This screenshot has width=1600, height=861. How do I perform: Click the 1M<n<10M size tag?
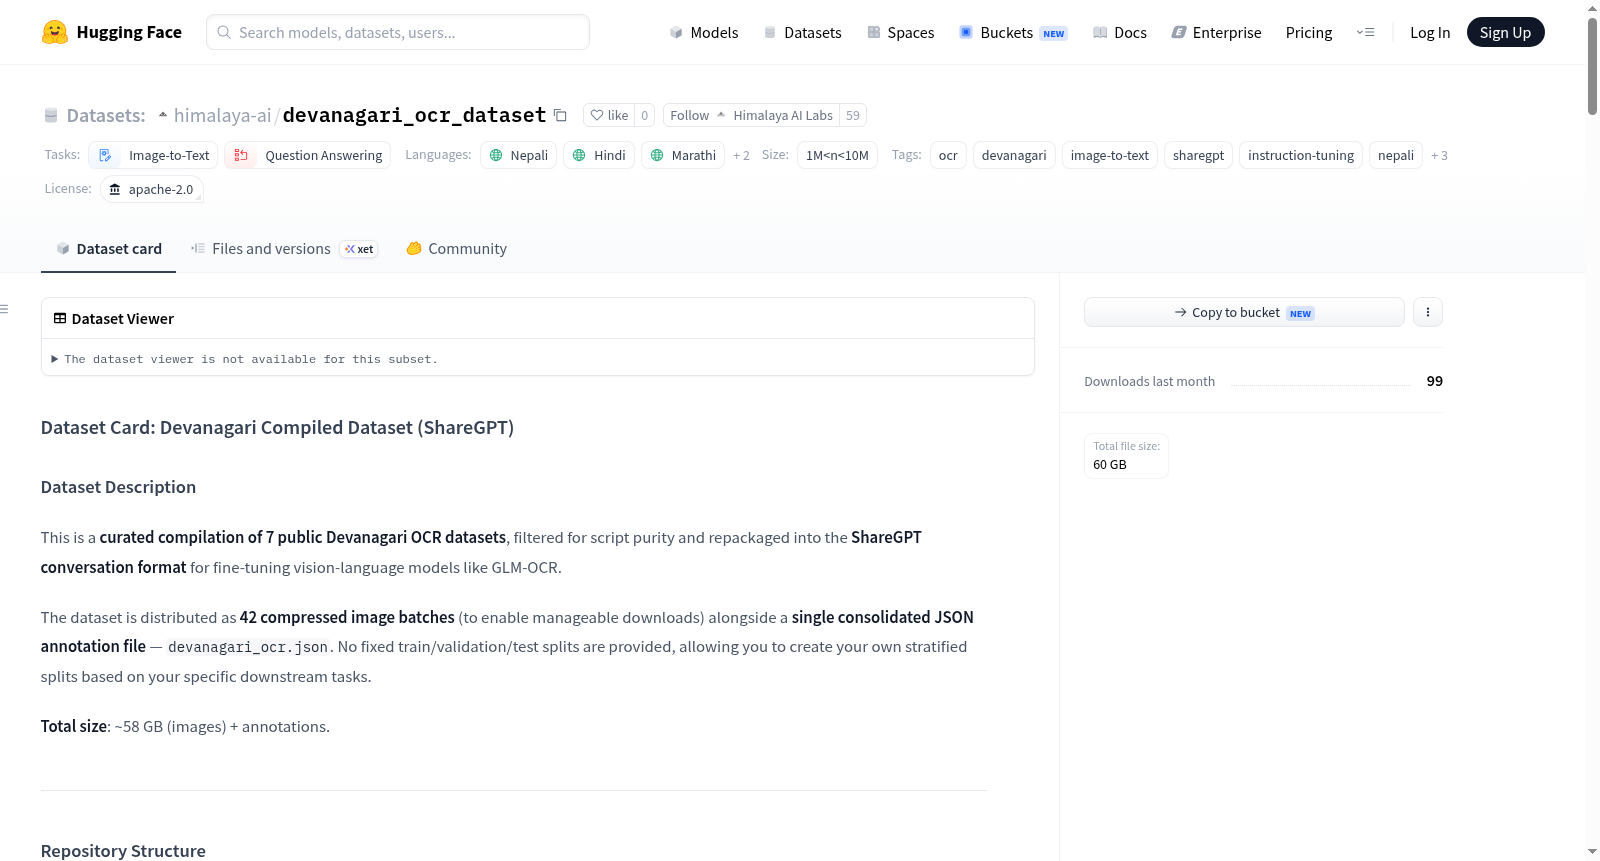click(x=837, y=155)
